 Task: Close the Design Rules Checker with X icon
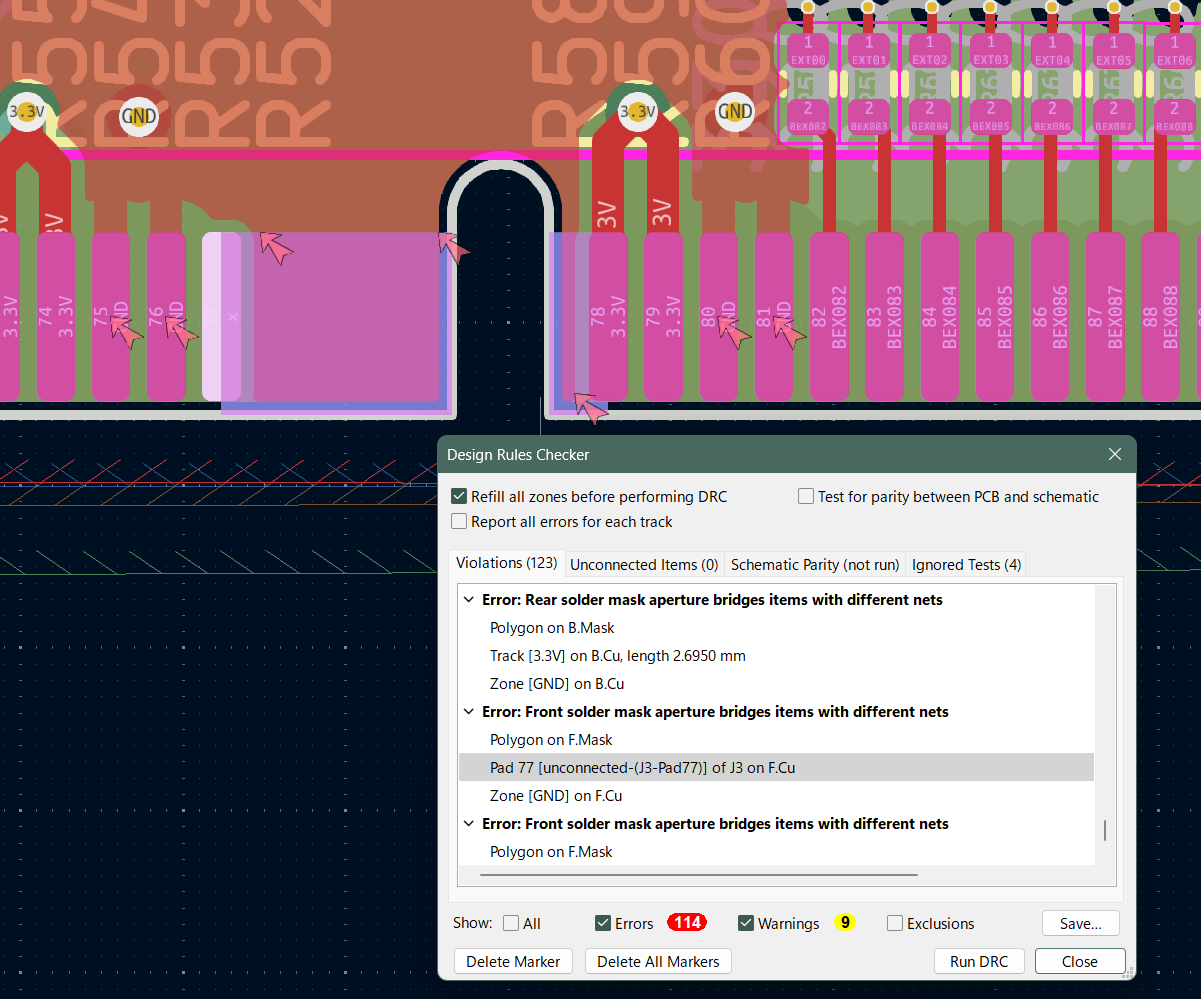coord(1115,455)
